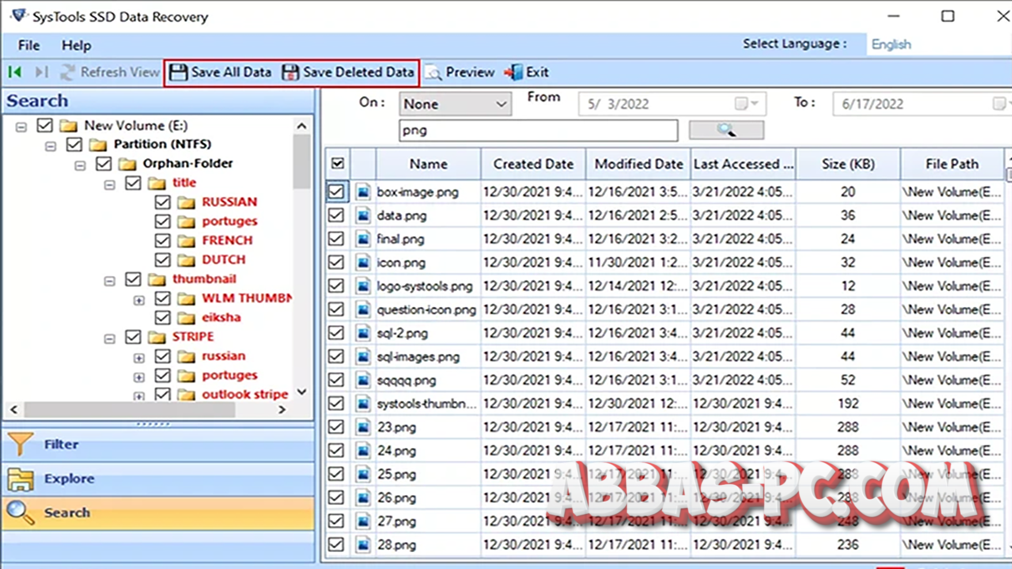Go to first item navigation arrow

coord(15,72)
